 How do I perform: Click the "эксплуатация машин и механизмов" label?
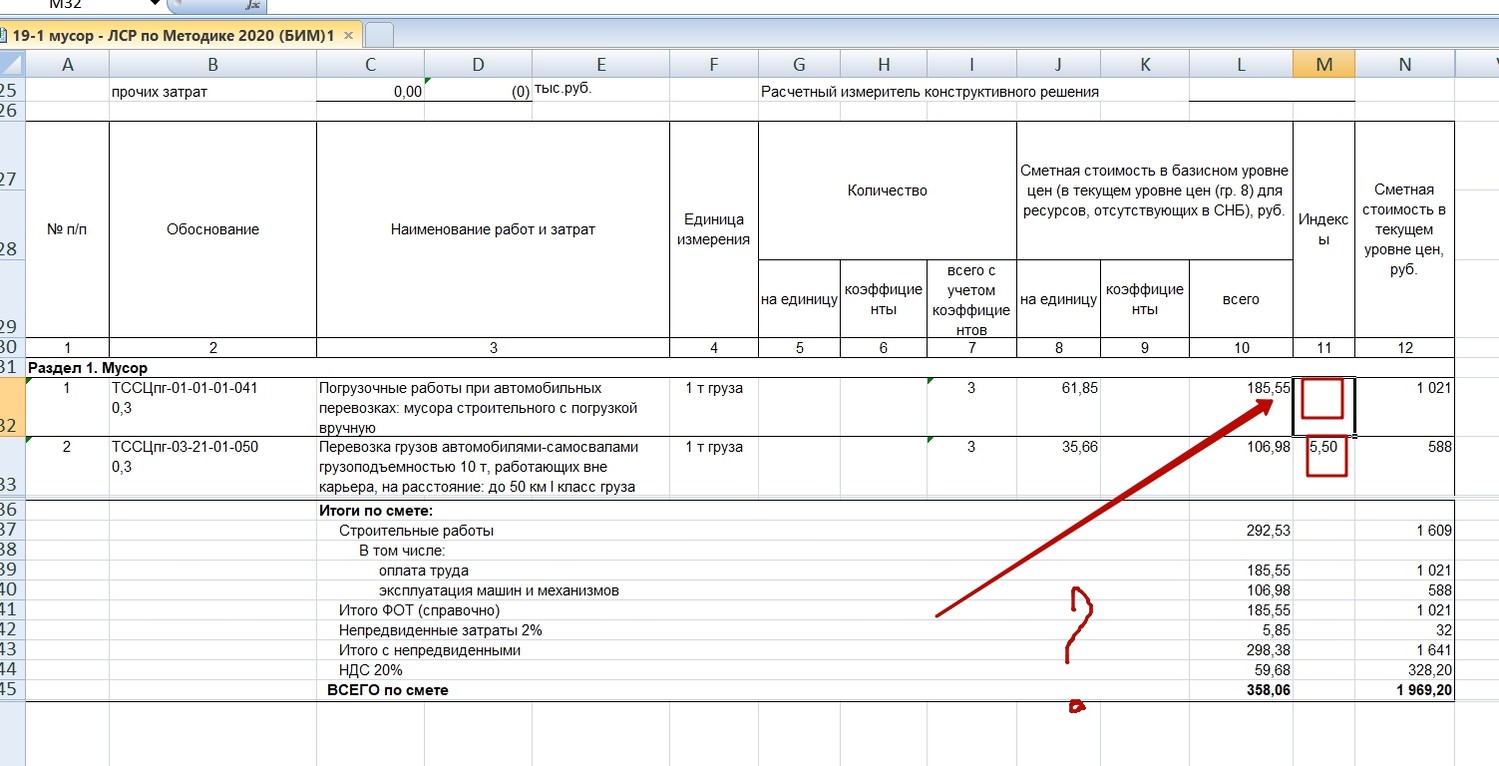click(499, 590)
